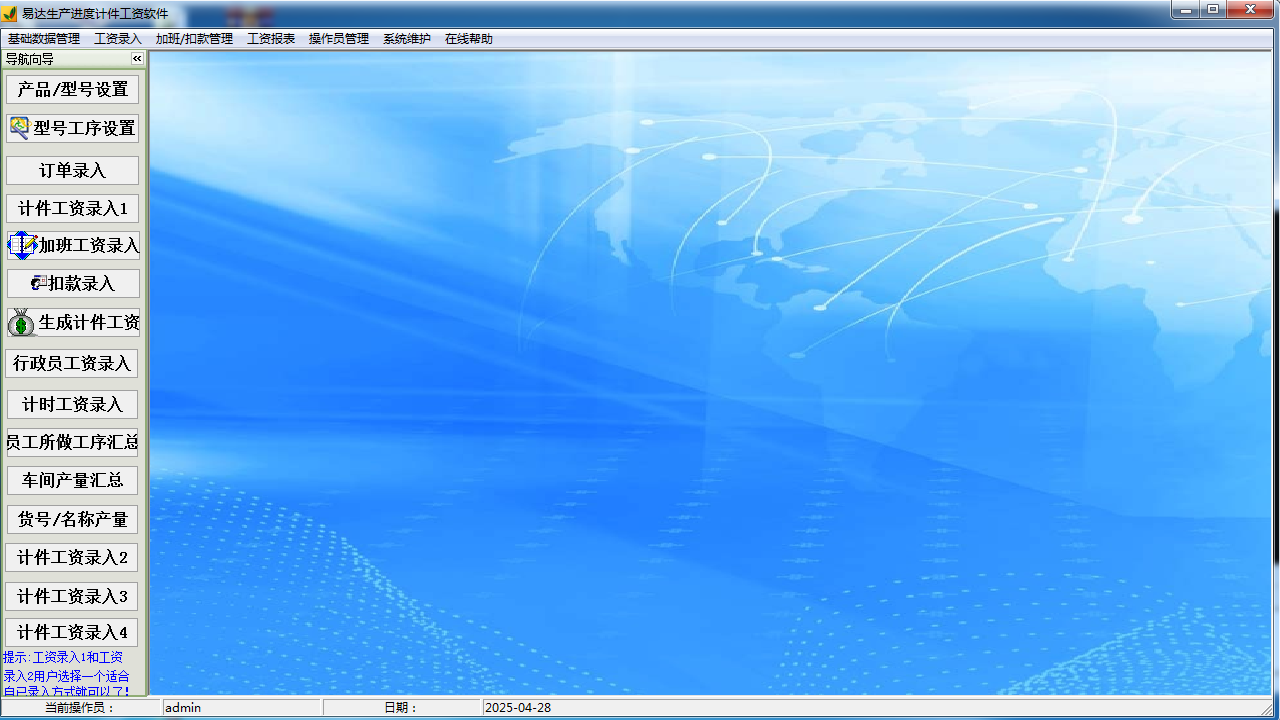Image resolution: width=1280 pixels, height=720 pixels.
Task: Open the 在线帮助 menu
Action: 469,39
